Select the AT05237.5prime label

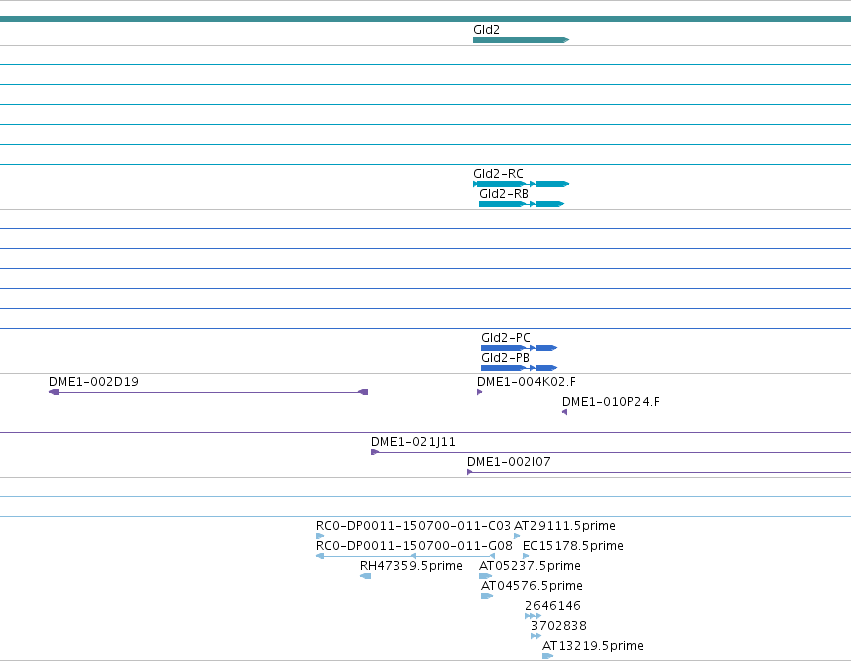[530, 566]
